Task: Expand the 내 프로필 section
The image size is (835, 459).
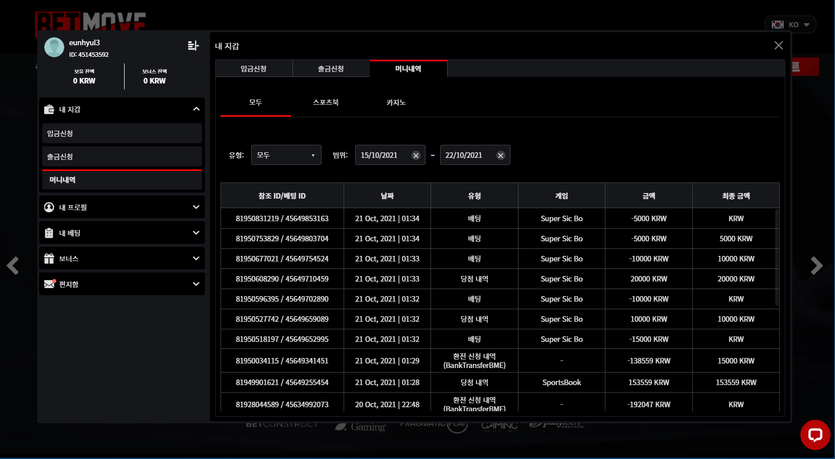Action: [x=196, y=207]
